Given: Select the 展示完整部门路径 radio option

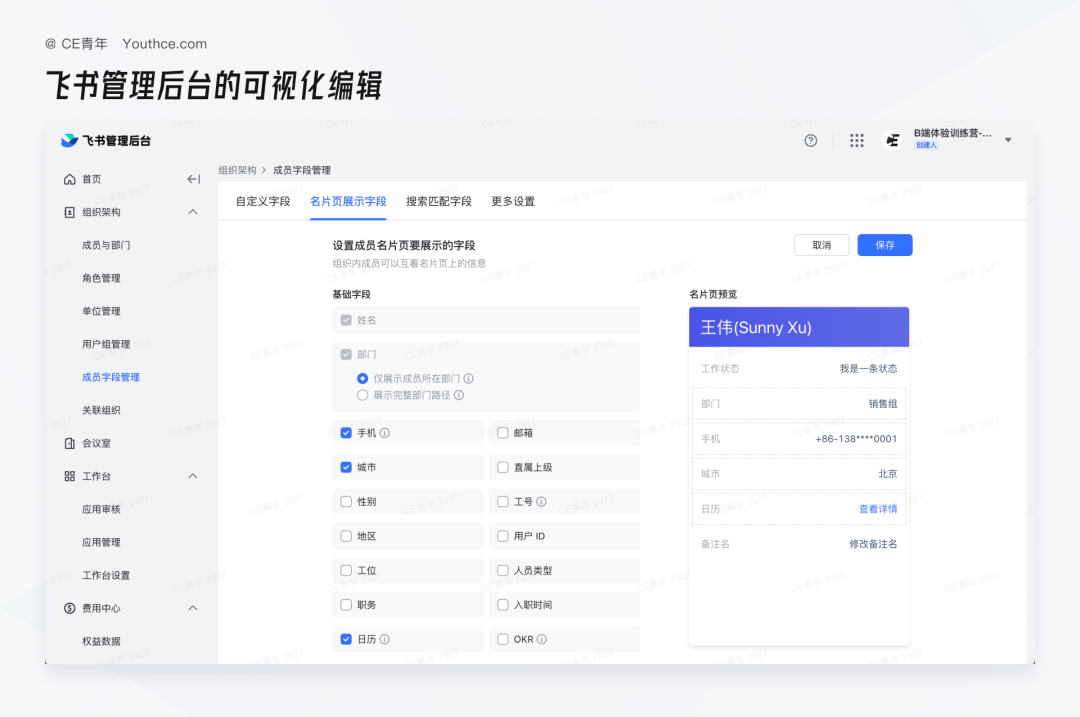Looking at the screenshot, I should pos(362,395).
